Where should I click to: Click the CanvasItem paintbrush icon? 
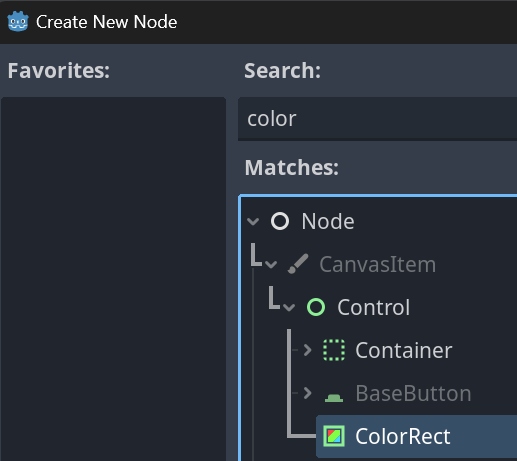(298, 264)
